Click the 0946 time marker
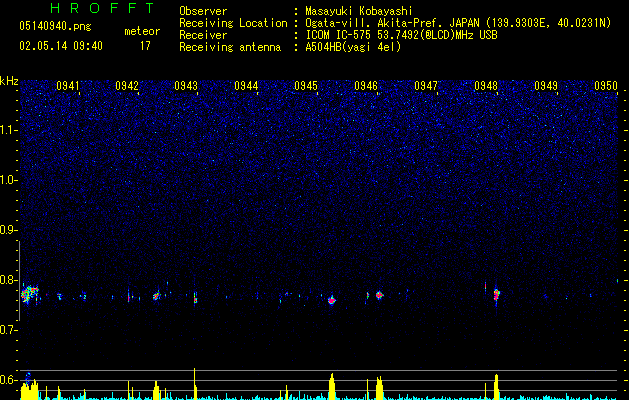This screenshot has width=629, height=400. [366, 86]
